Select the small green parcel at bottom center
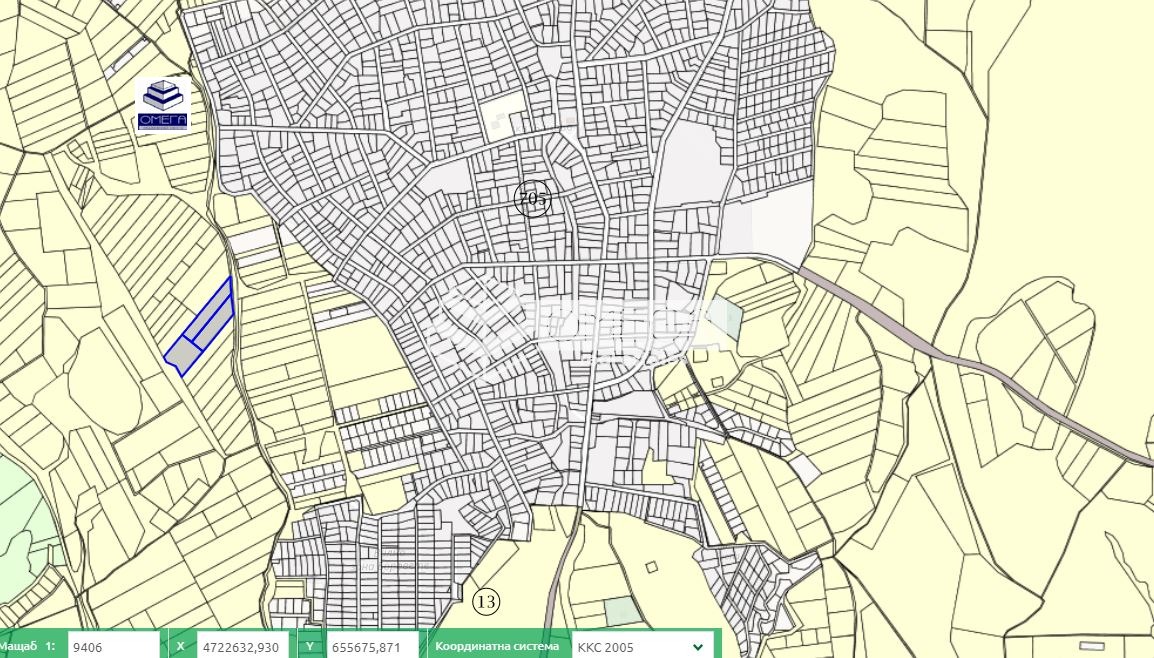This screenshot has width=1154, height=658. [x=622, y=610]
